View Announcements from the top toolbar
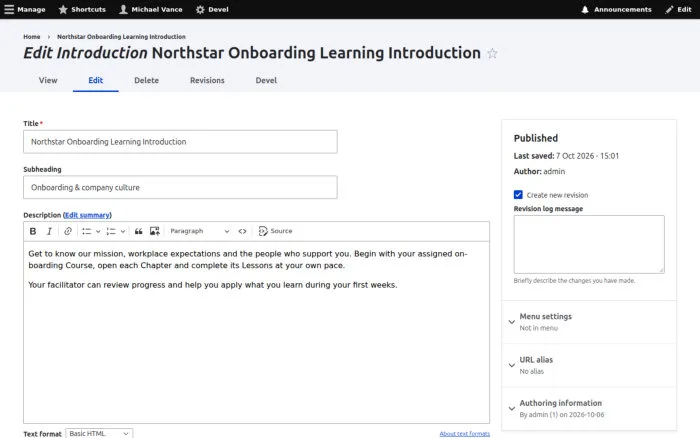 tap(616, 9)
